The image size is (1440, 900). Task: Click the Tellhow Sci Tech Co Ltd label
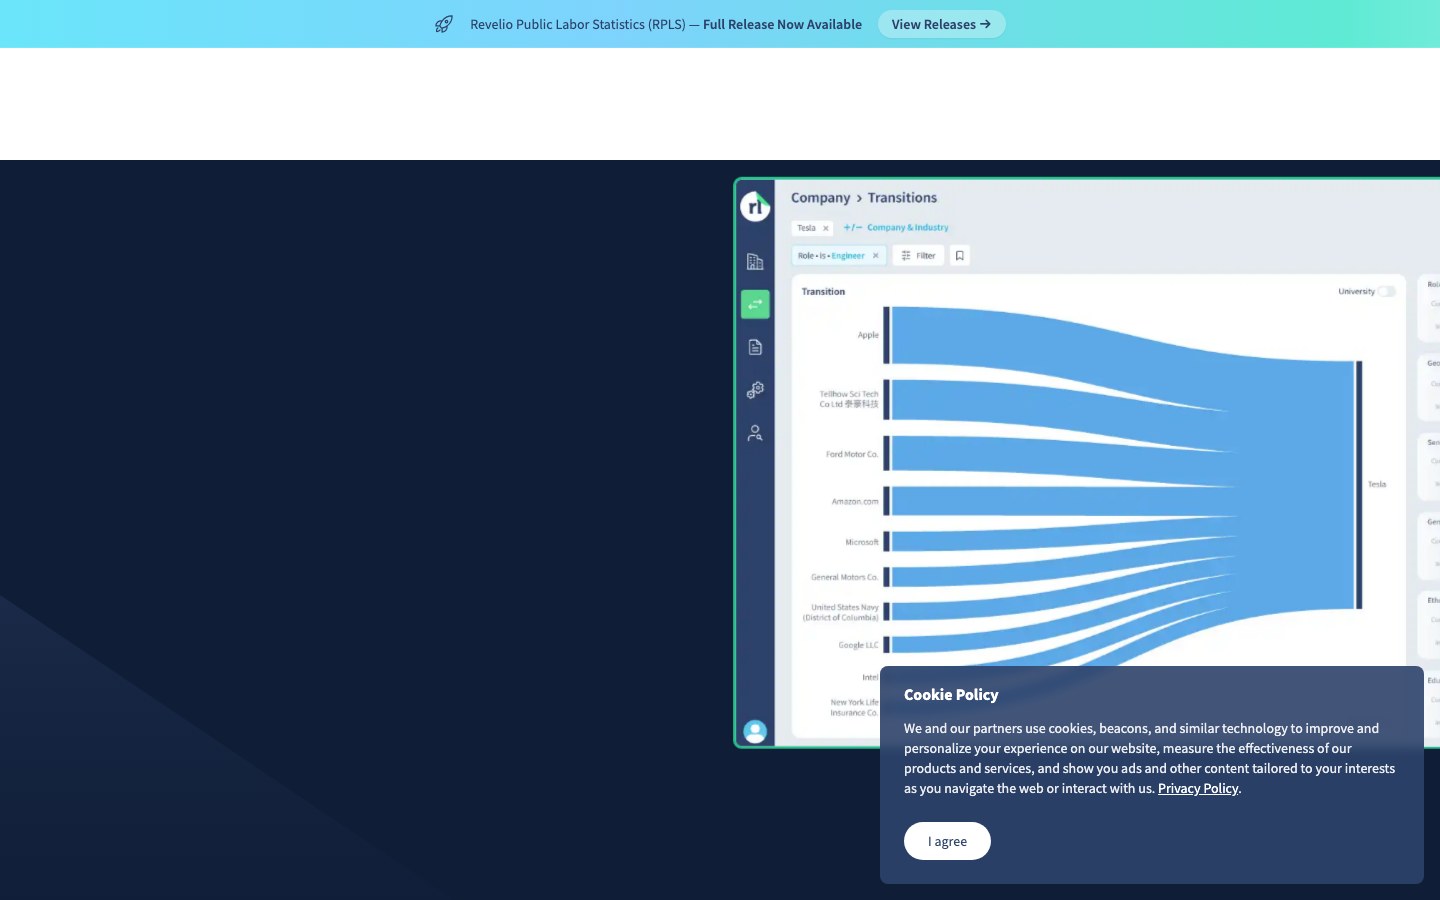click(x=849, y=399)
